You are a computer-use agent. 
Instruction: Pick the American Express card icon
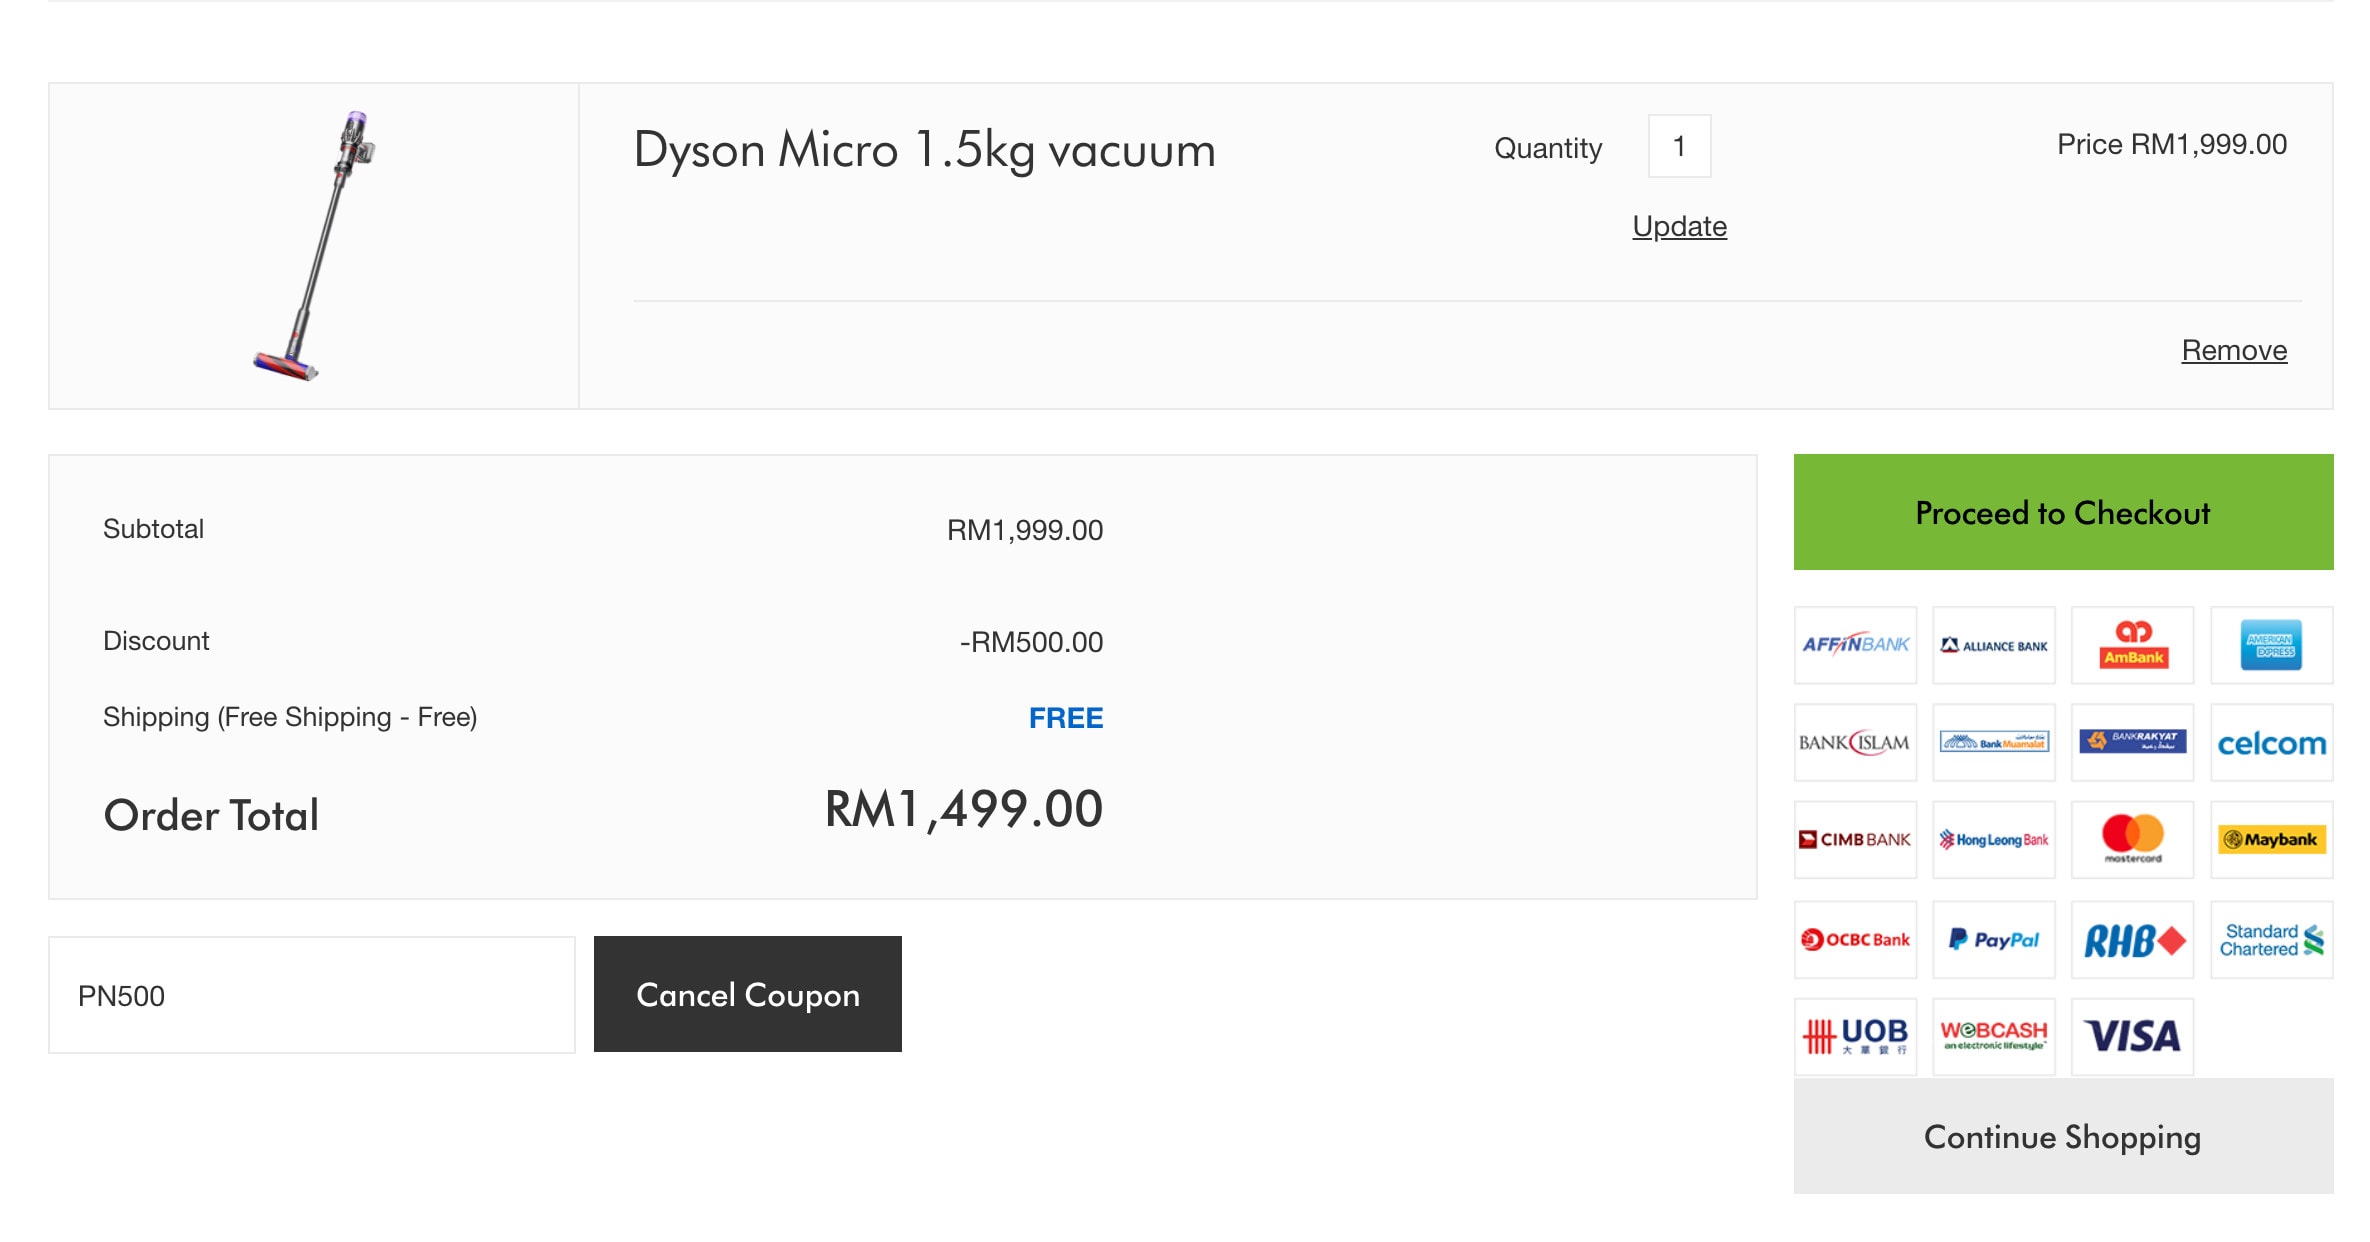pos(2271,645)
